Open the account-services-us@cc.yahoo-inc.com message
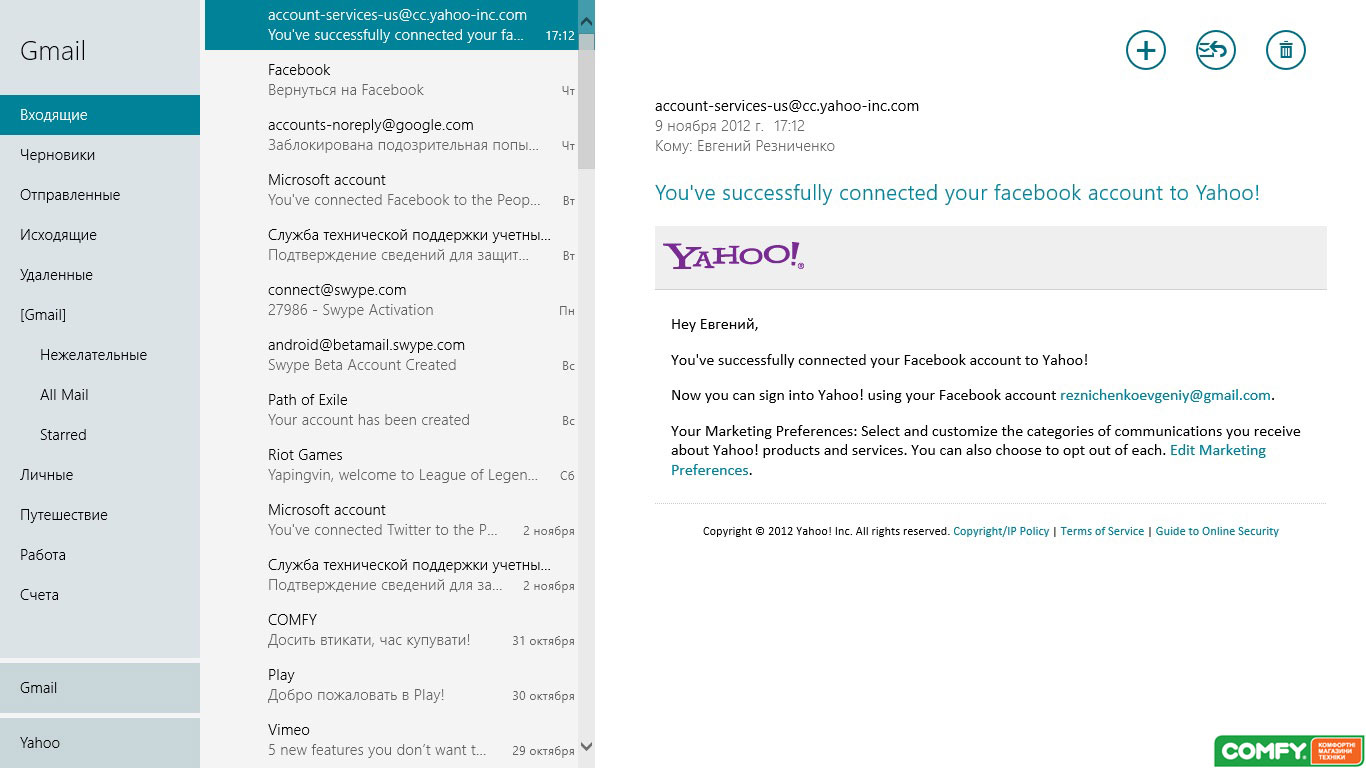1366x768 pixels. [x=392, y=25]
